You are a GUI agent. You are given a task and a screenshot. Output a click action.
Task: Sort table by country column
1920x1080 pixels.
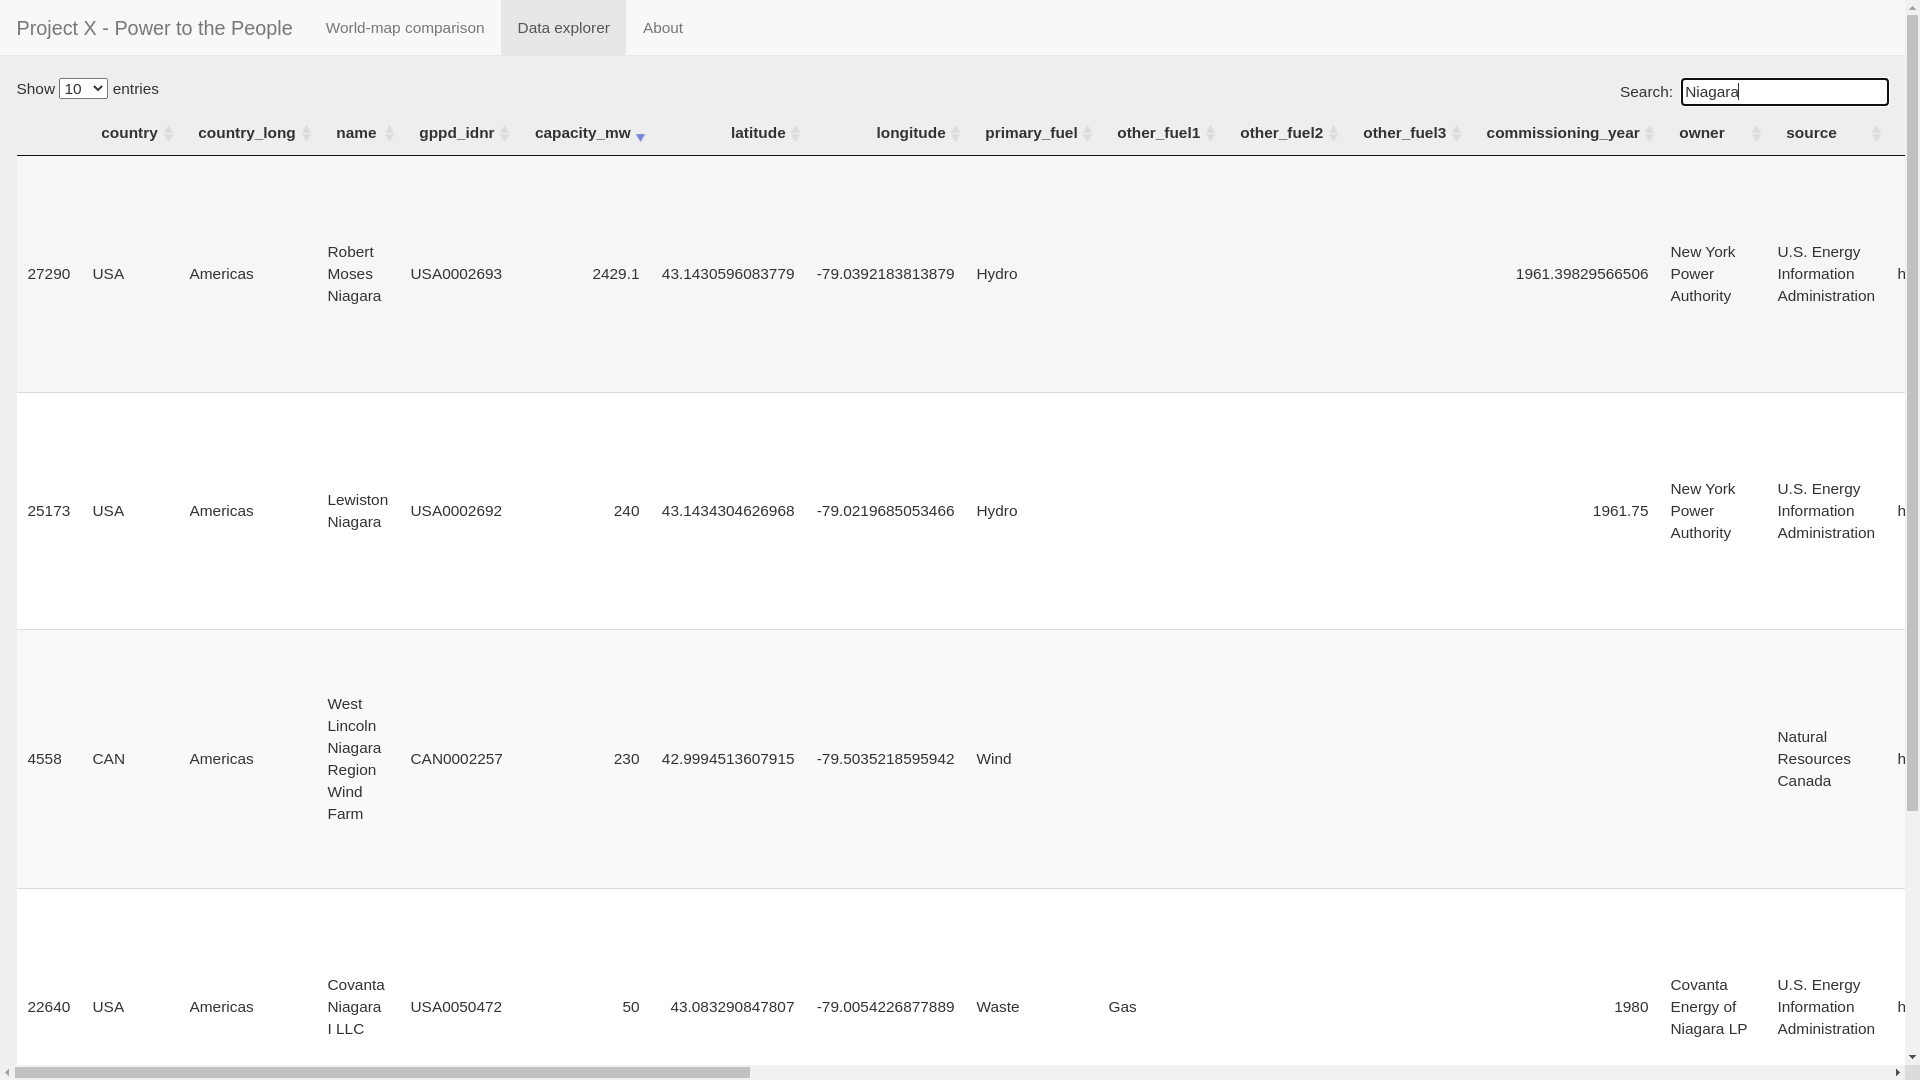130,133
